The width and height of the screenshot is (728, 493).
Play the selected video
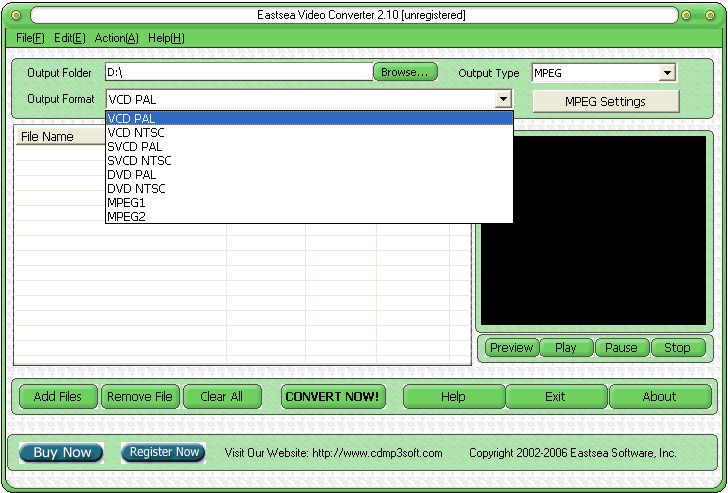tap(566, 348)
